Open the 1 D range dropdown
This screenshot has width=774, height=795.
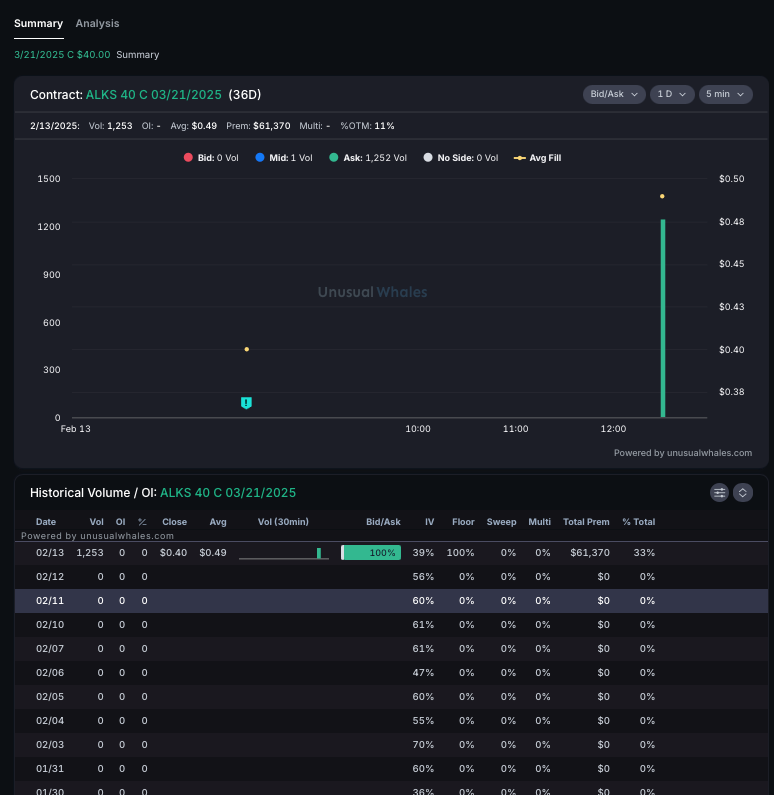click(x=672, y=94)
